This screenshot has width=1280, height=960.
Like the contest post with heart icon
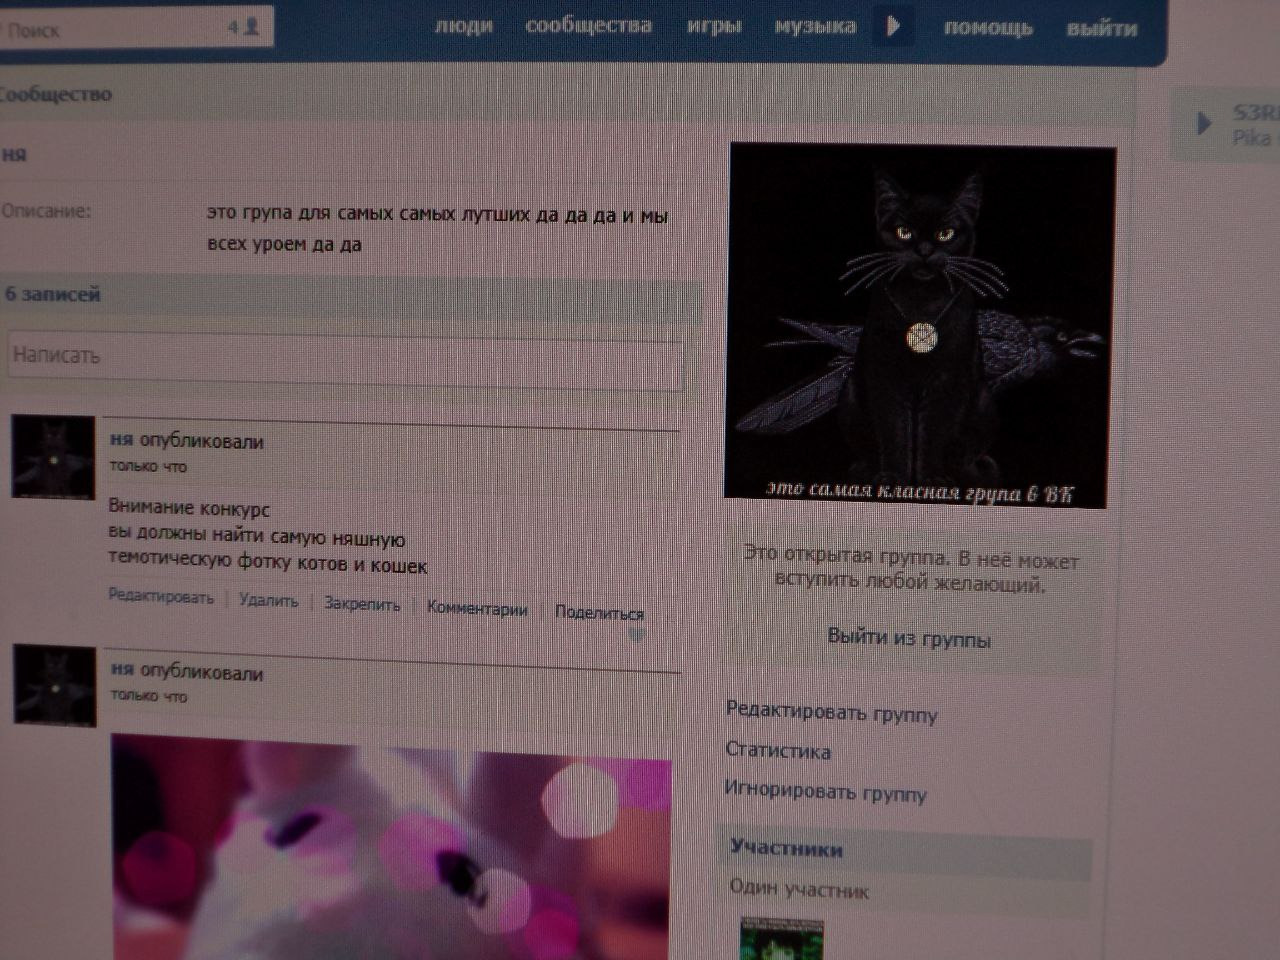pyautogui.click(x=636, y=634)
